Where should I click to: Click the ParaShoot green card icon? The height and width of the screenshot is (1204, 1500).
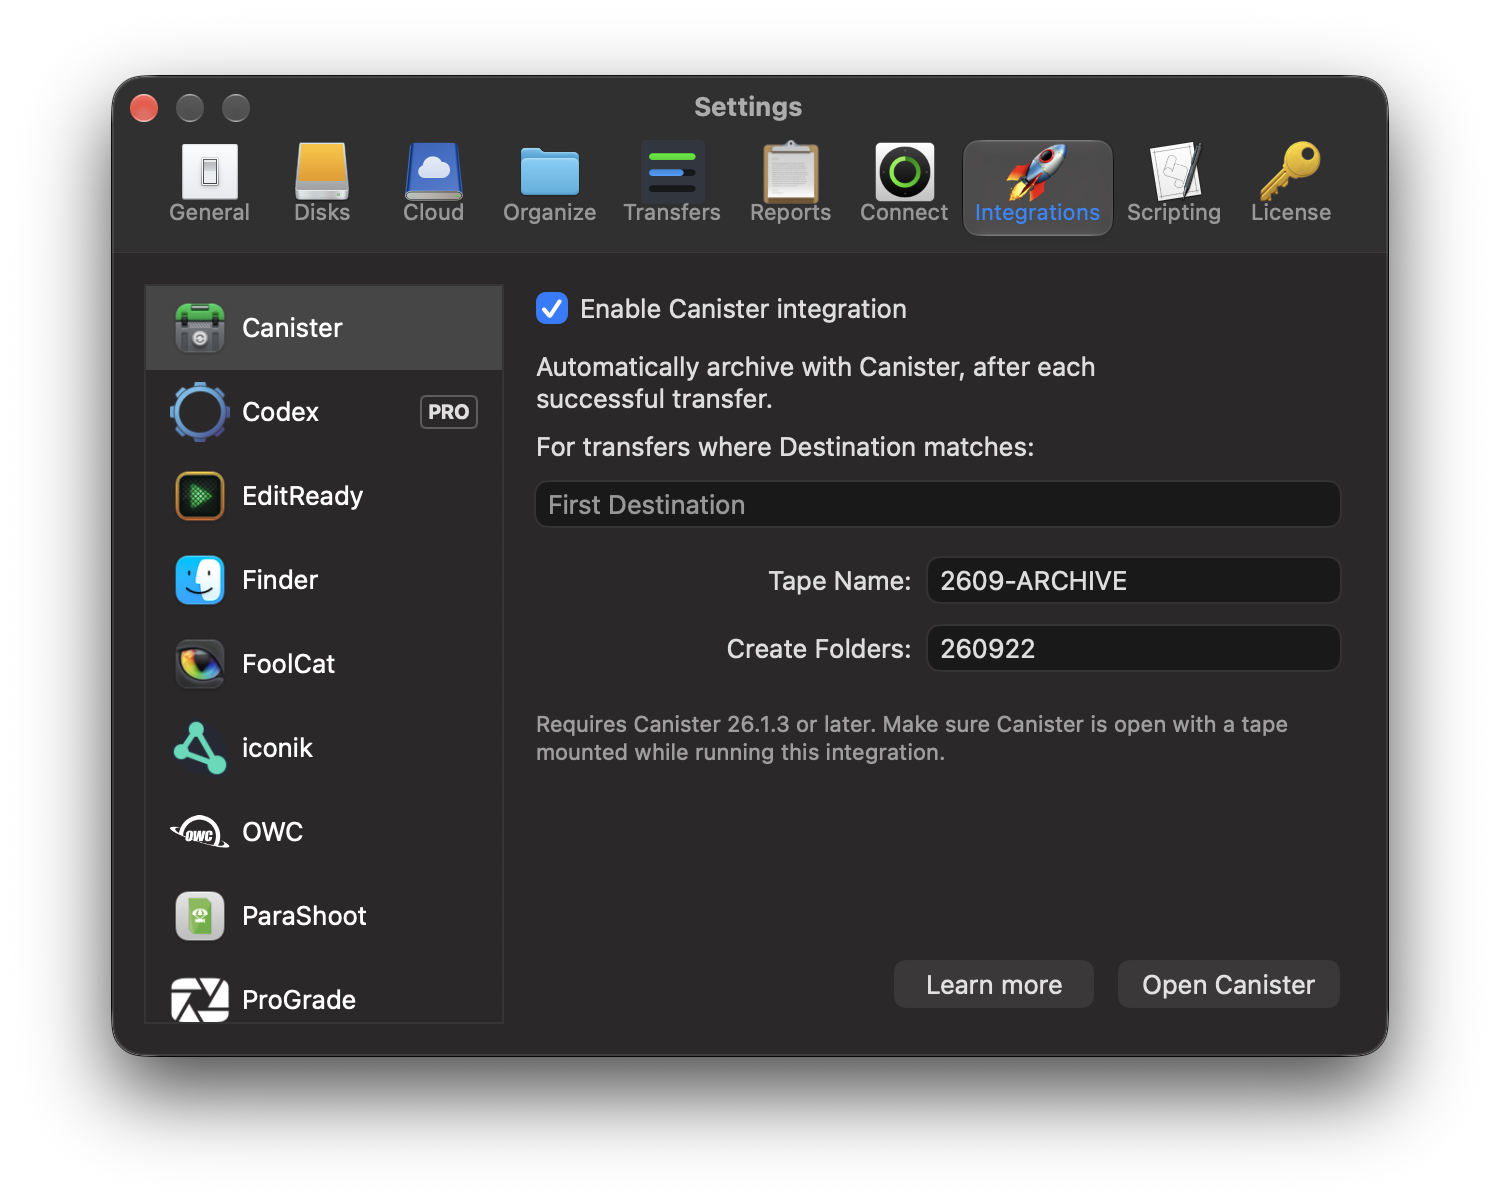(200, 916)
